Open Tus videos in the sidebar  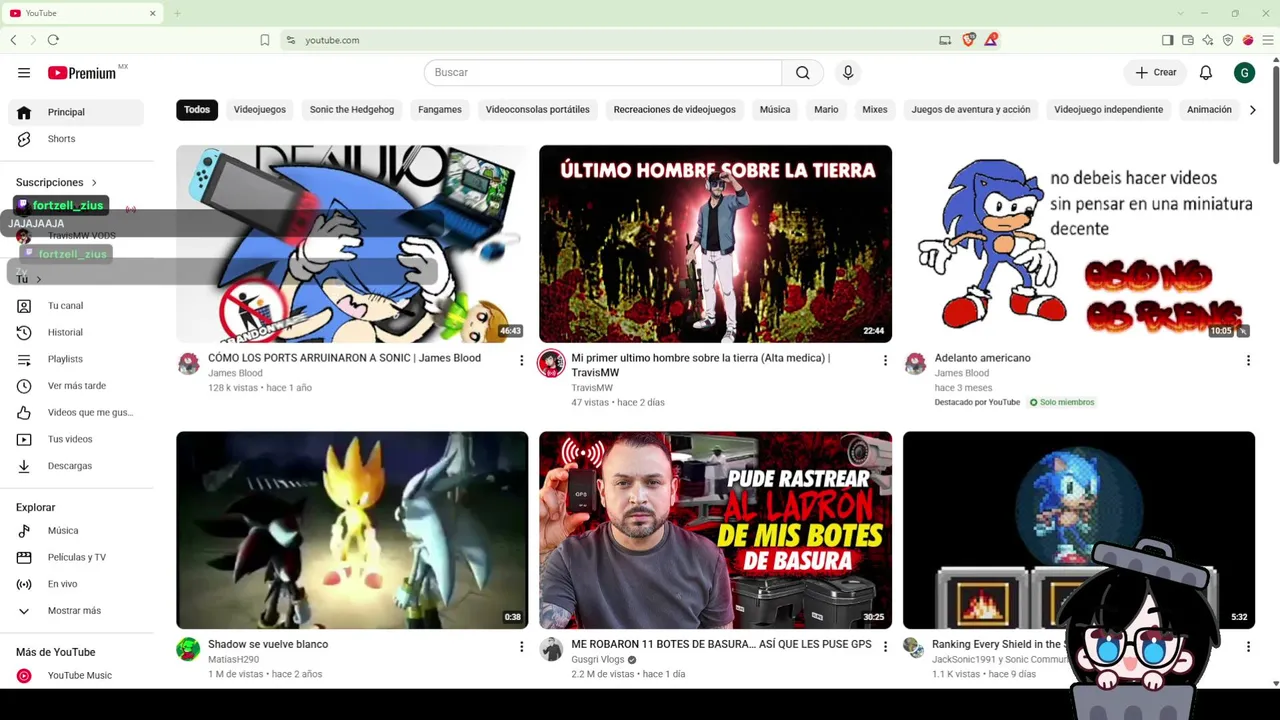click(76, 439)
